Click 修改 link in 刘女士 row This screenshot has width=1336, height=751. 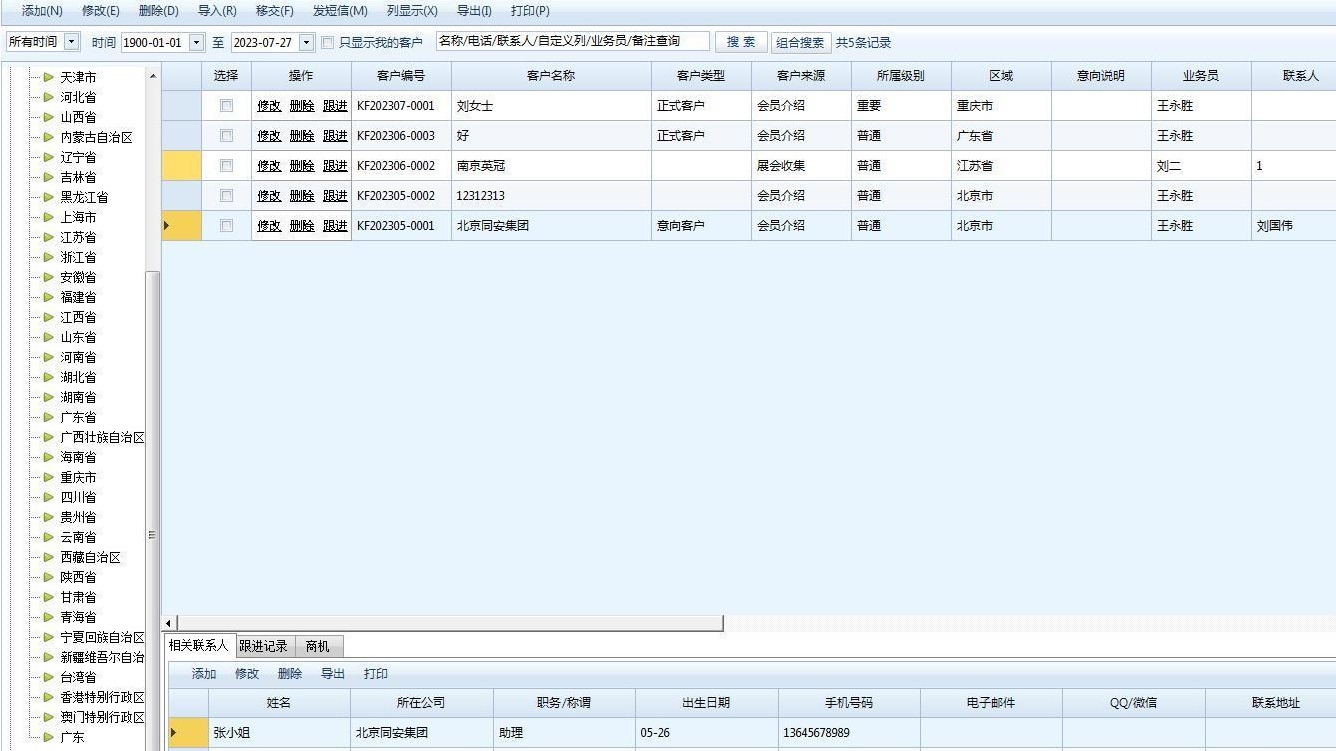click(269, 106)
